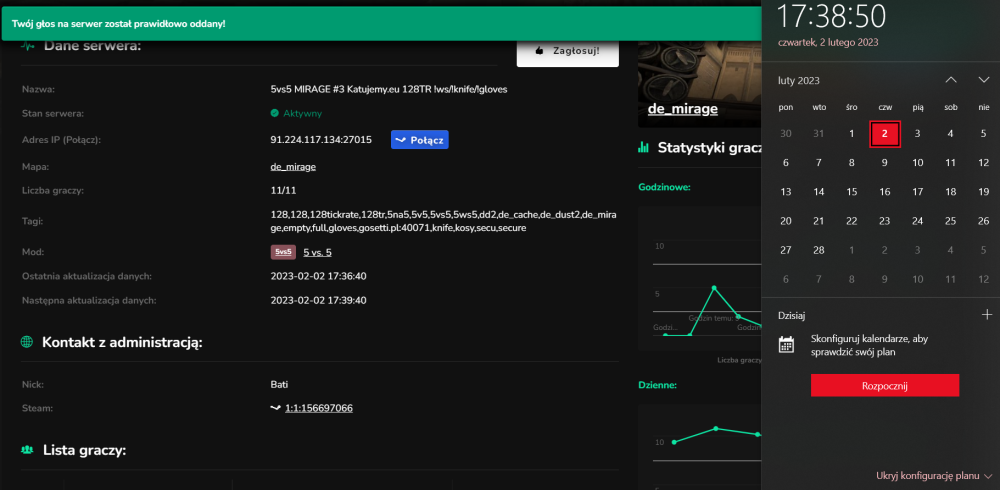Click the plus icon to add an event
This screenshot has height=490, width=1000.
click(x=987, y=315)
